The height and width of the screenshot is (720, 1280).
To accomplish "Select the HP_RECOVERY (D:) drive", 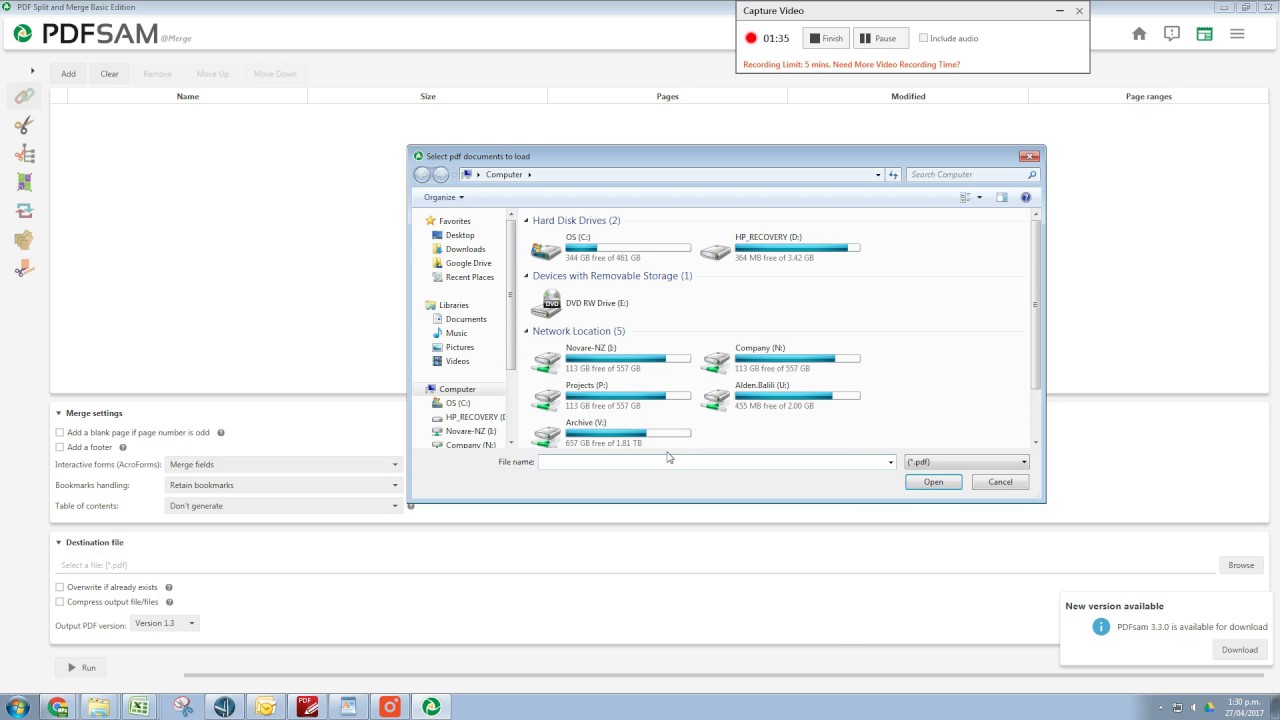I will 780,247.
